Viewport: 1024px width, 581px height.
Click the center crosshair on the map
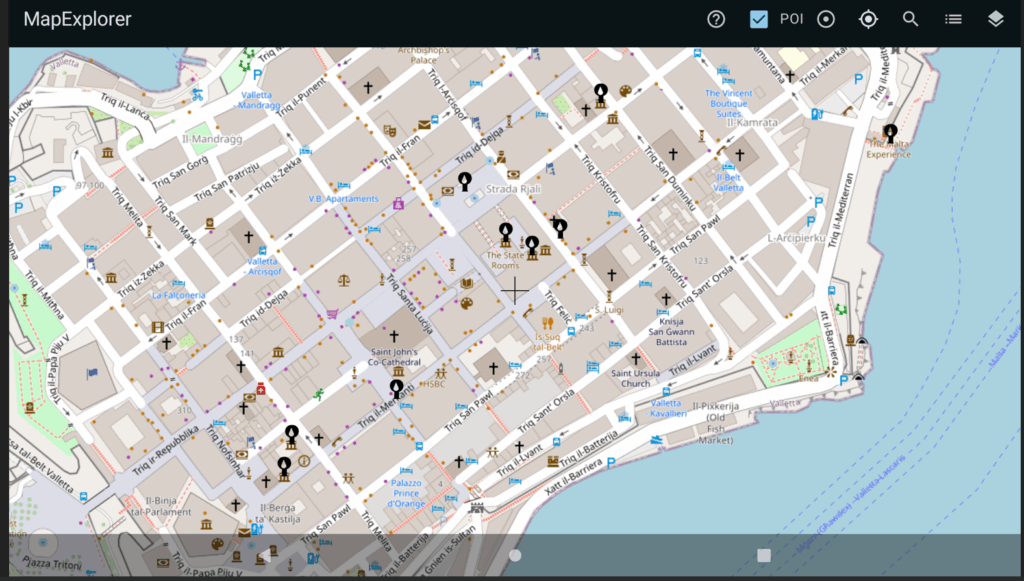[515, 290]
